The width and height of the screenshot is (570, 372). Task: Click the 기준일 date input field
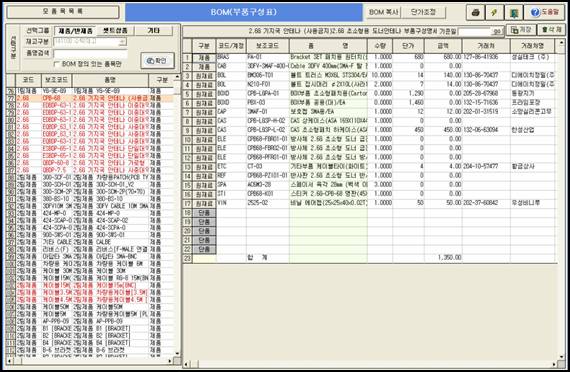474,32
